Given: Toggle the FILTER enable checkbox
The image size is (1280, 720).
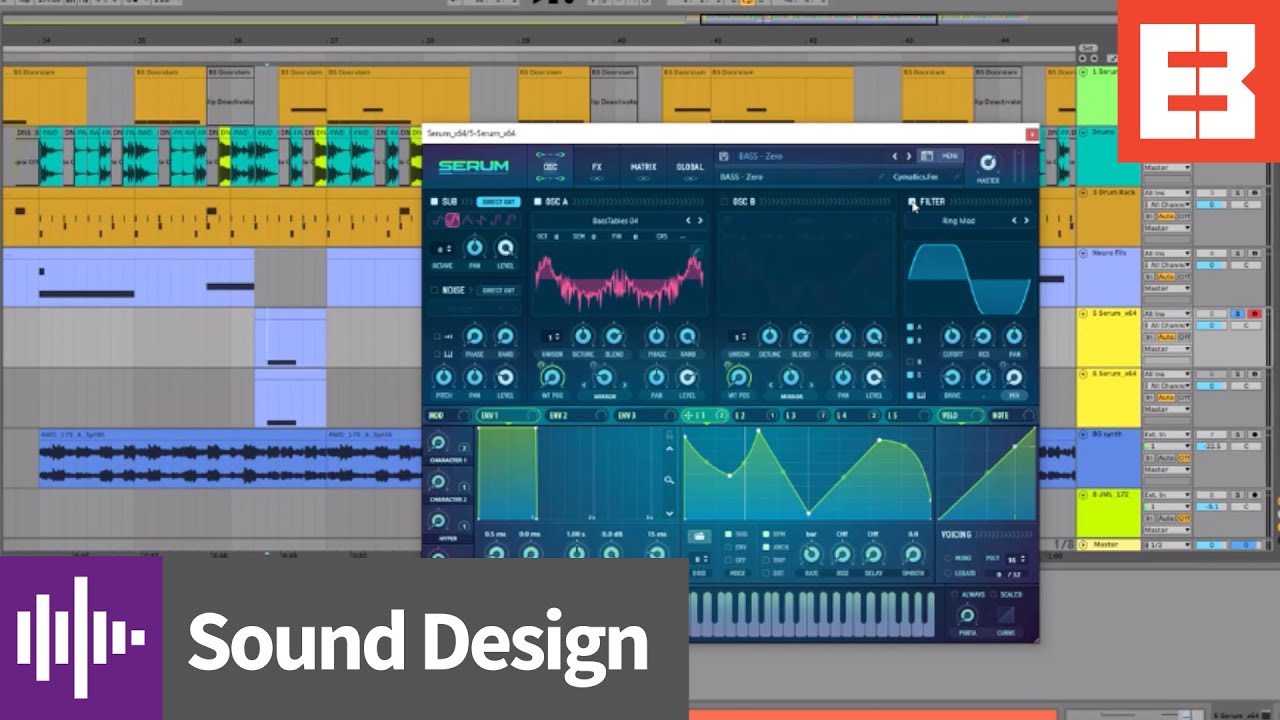Looking at the screenshot, I should pyautogui.click(x=912, y=202).
